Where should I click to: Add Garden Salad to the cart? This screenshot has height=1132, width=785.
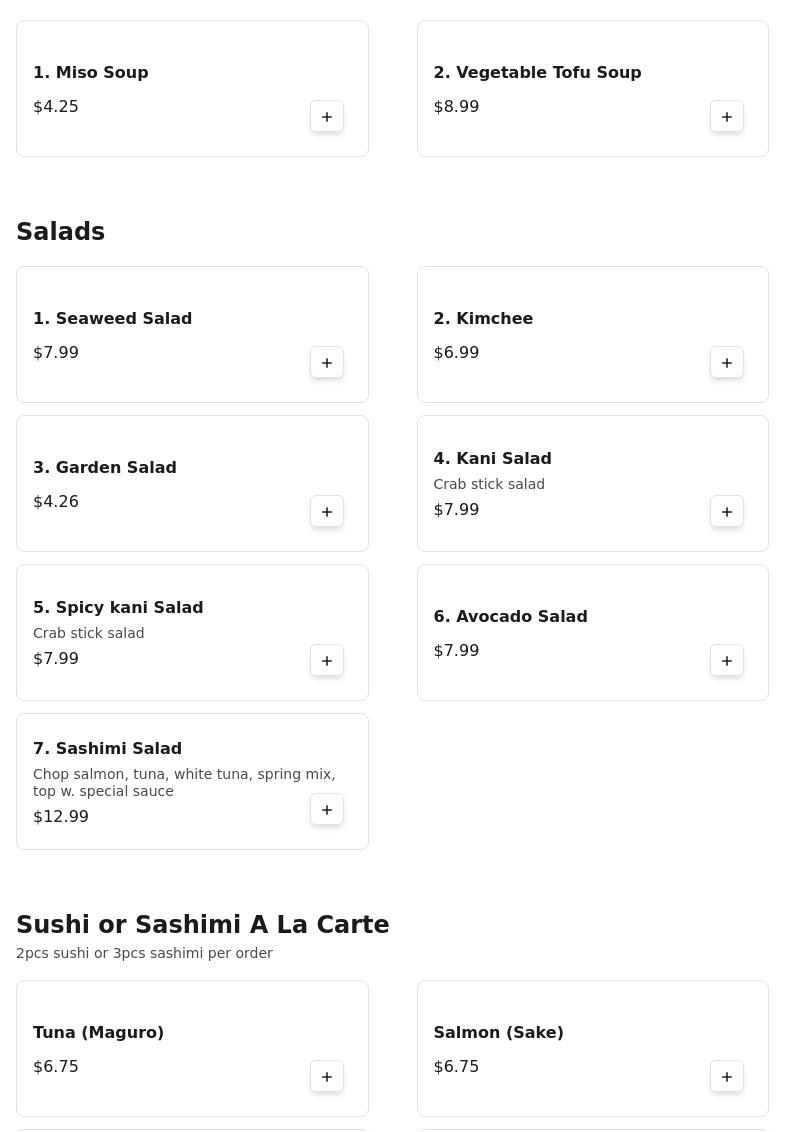(327, 512)
